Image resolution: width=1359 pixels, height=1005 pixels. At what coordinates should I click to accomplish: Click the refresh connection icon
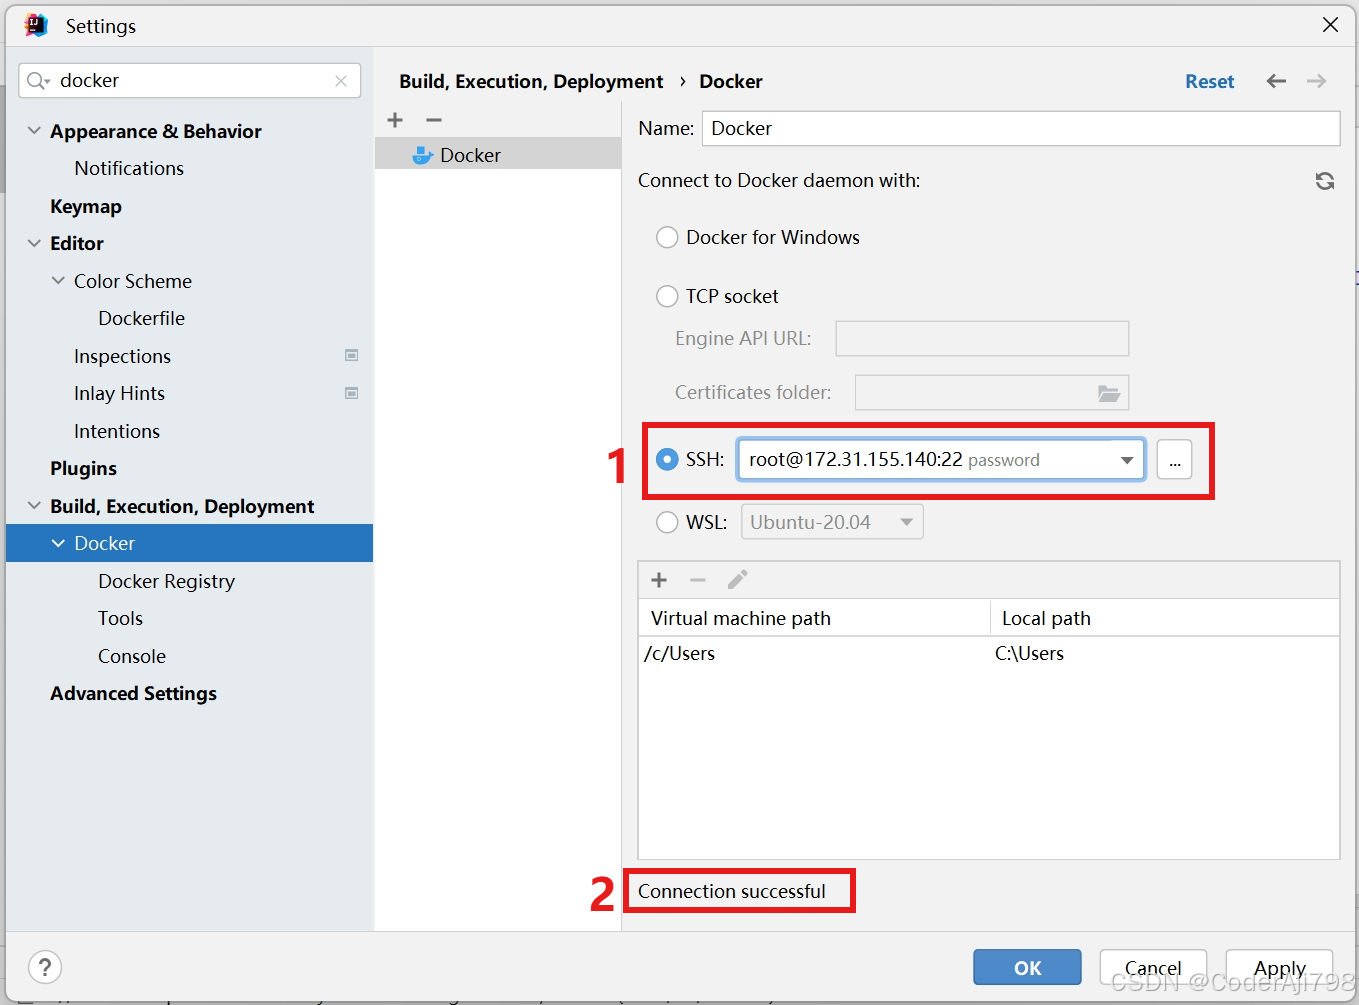pyautogui.click(x=1324, y=181)
